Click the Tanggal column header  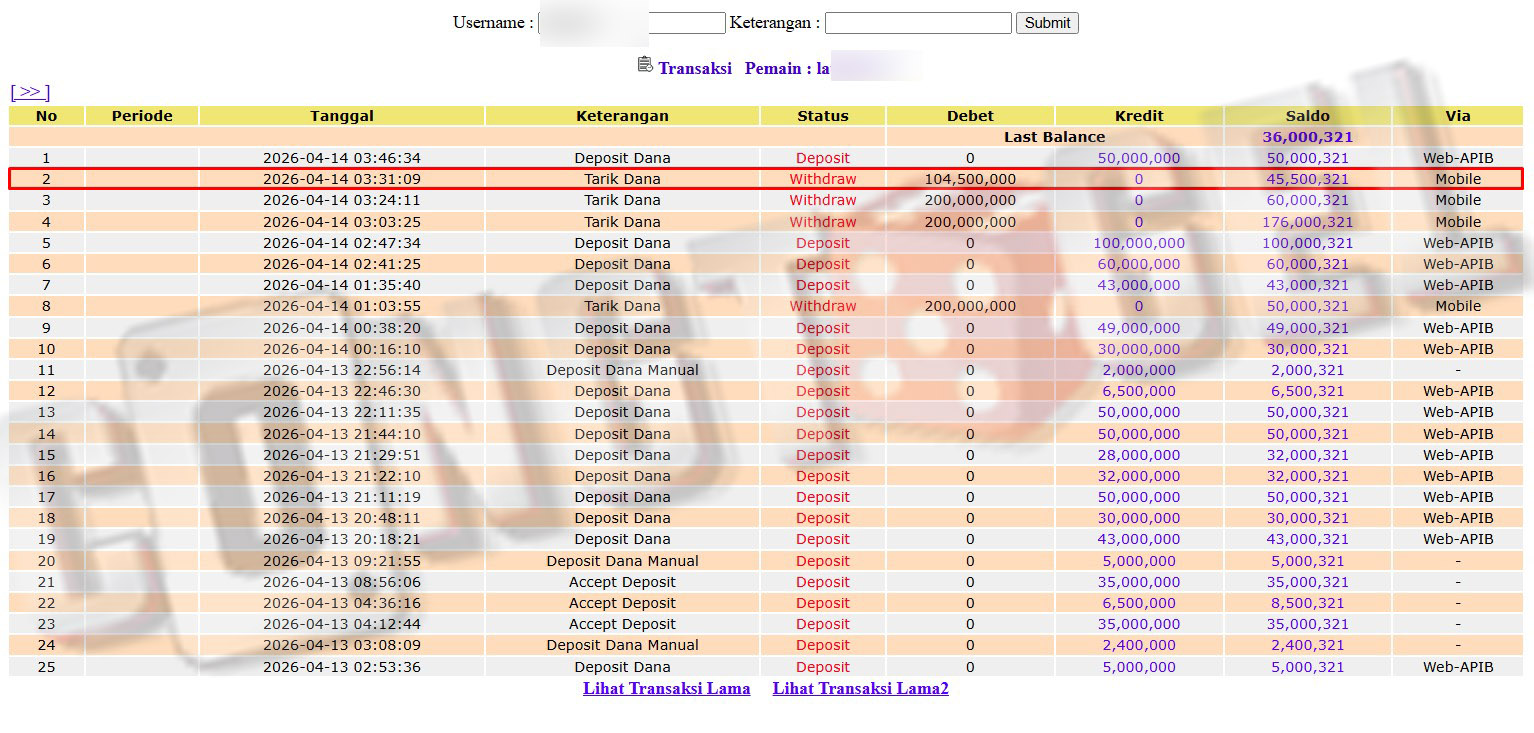342,116
